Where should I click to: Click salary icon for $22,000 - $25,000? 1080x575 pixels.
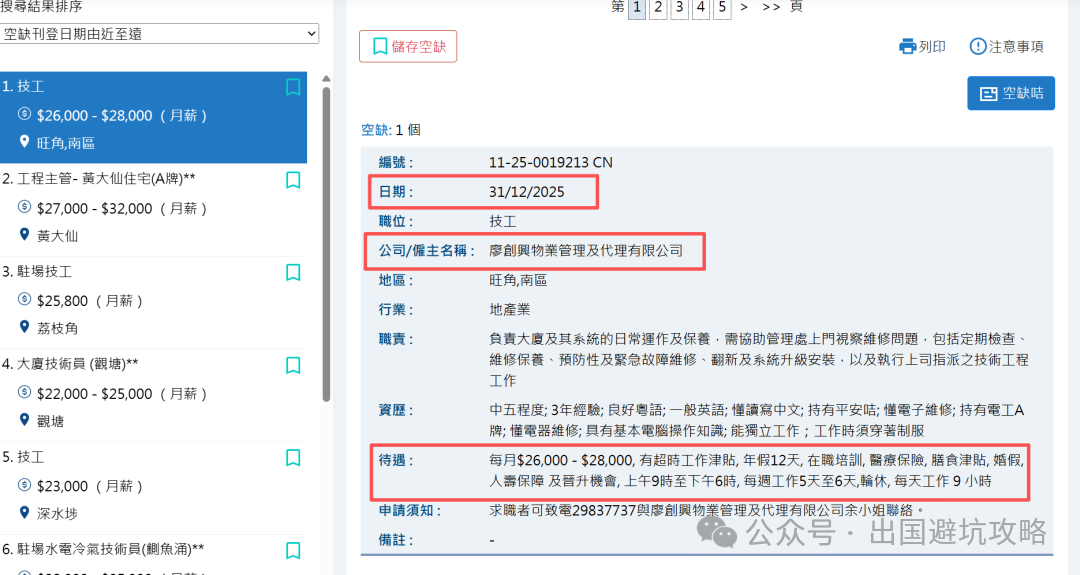click(x=24, y=392)
